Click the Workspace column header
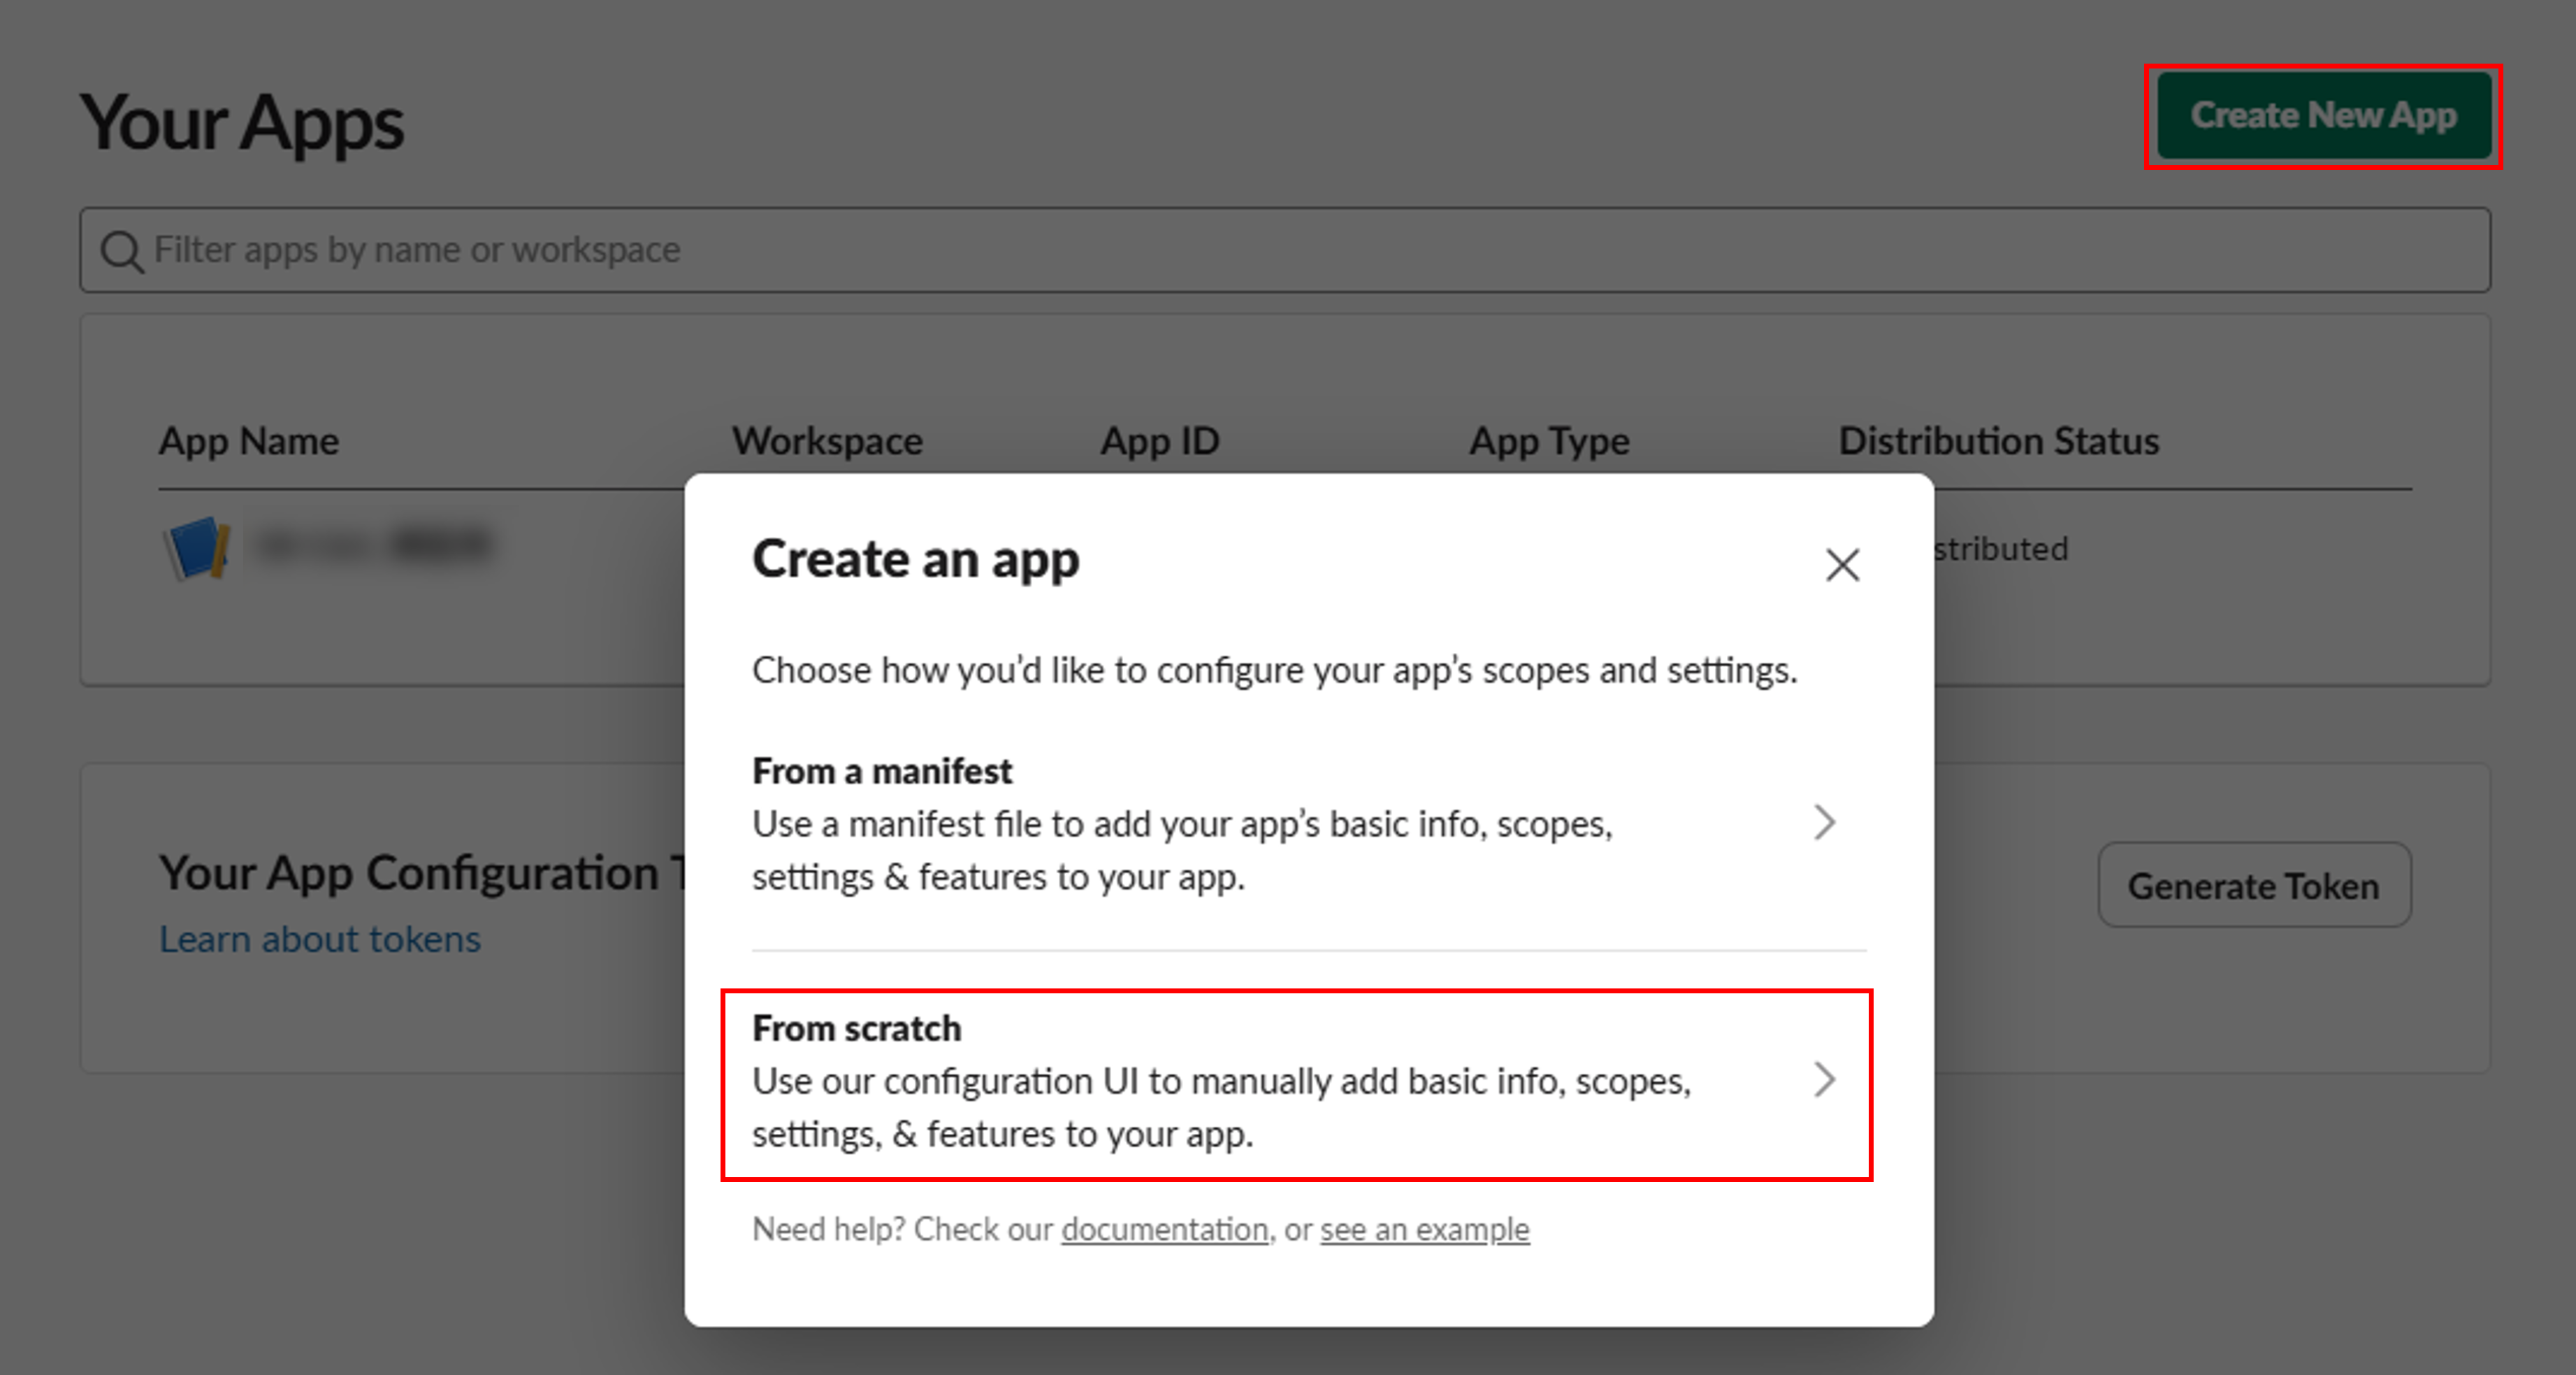This screenshot has height=1375, width=2576. click(827, 441)
